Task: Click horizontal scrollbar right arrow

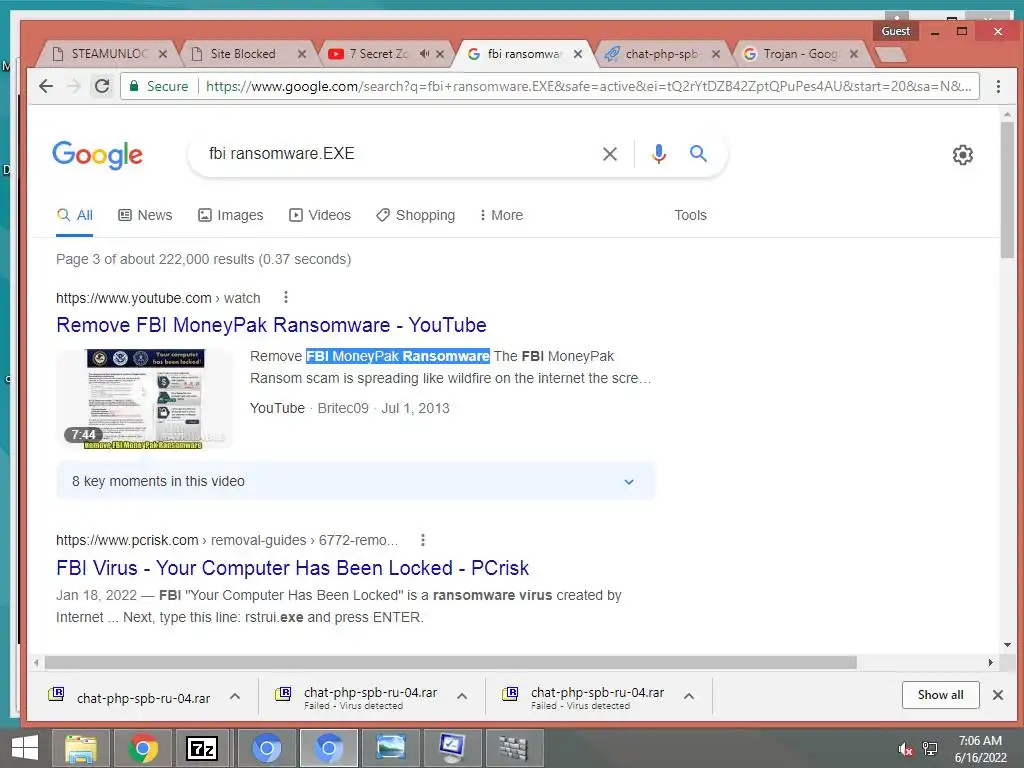Action: (x=991, y=662)
